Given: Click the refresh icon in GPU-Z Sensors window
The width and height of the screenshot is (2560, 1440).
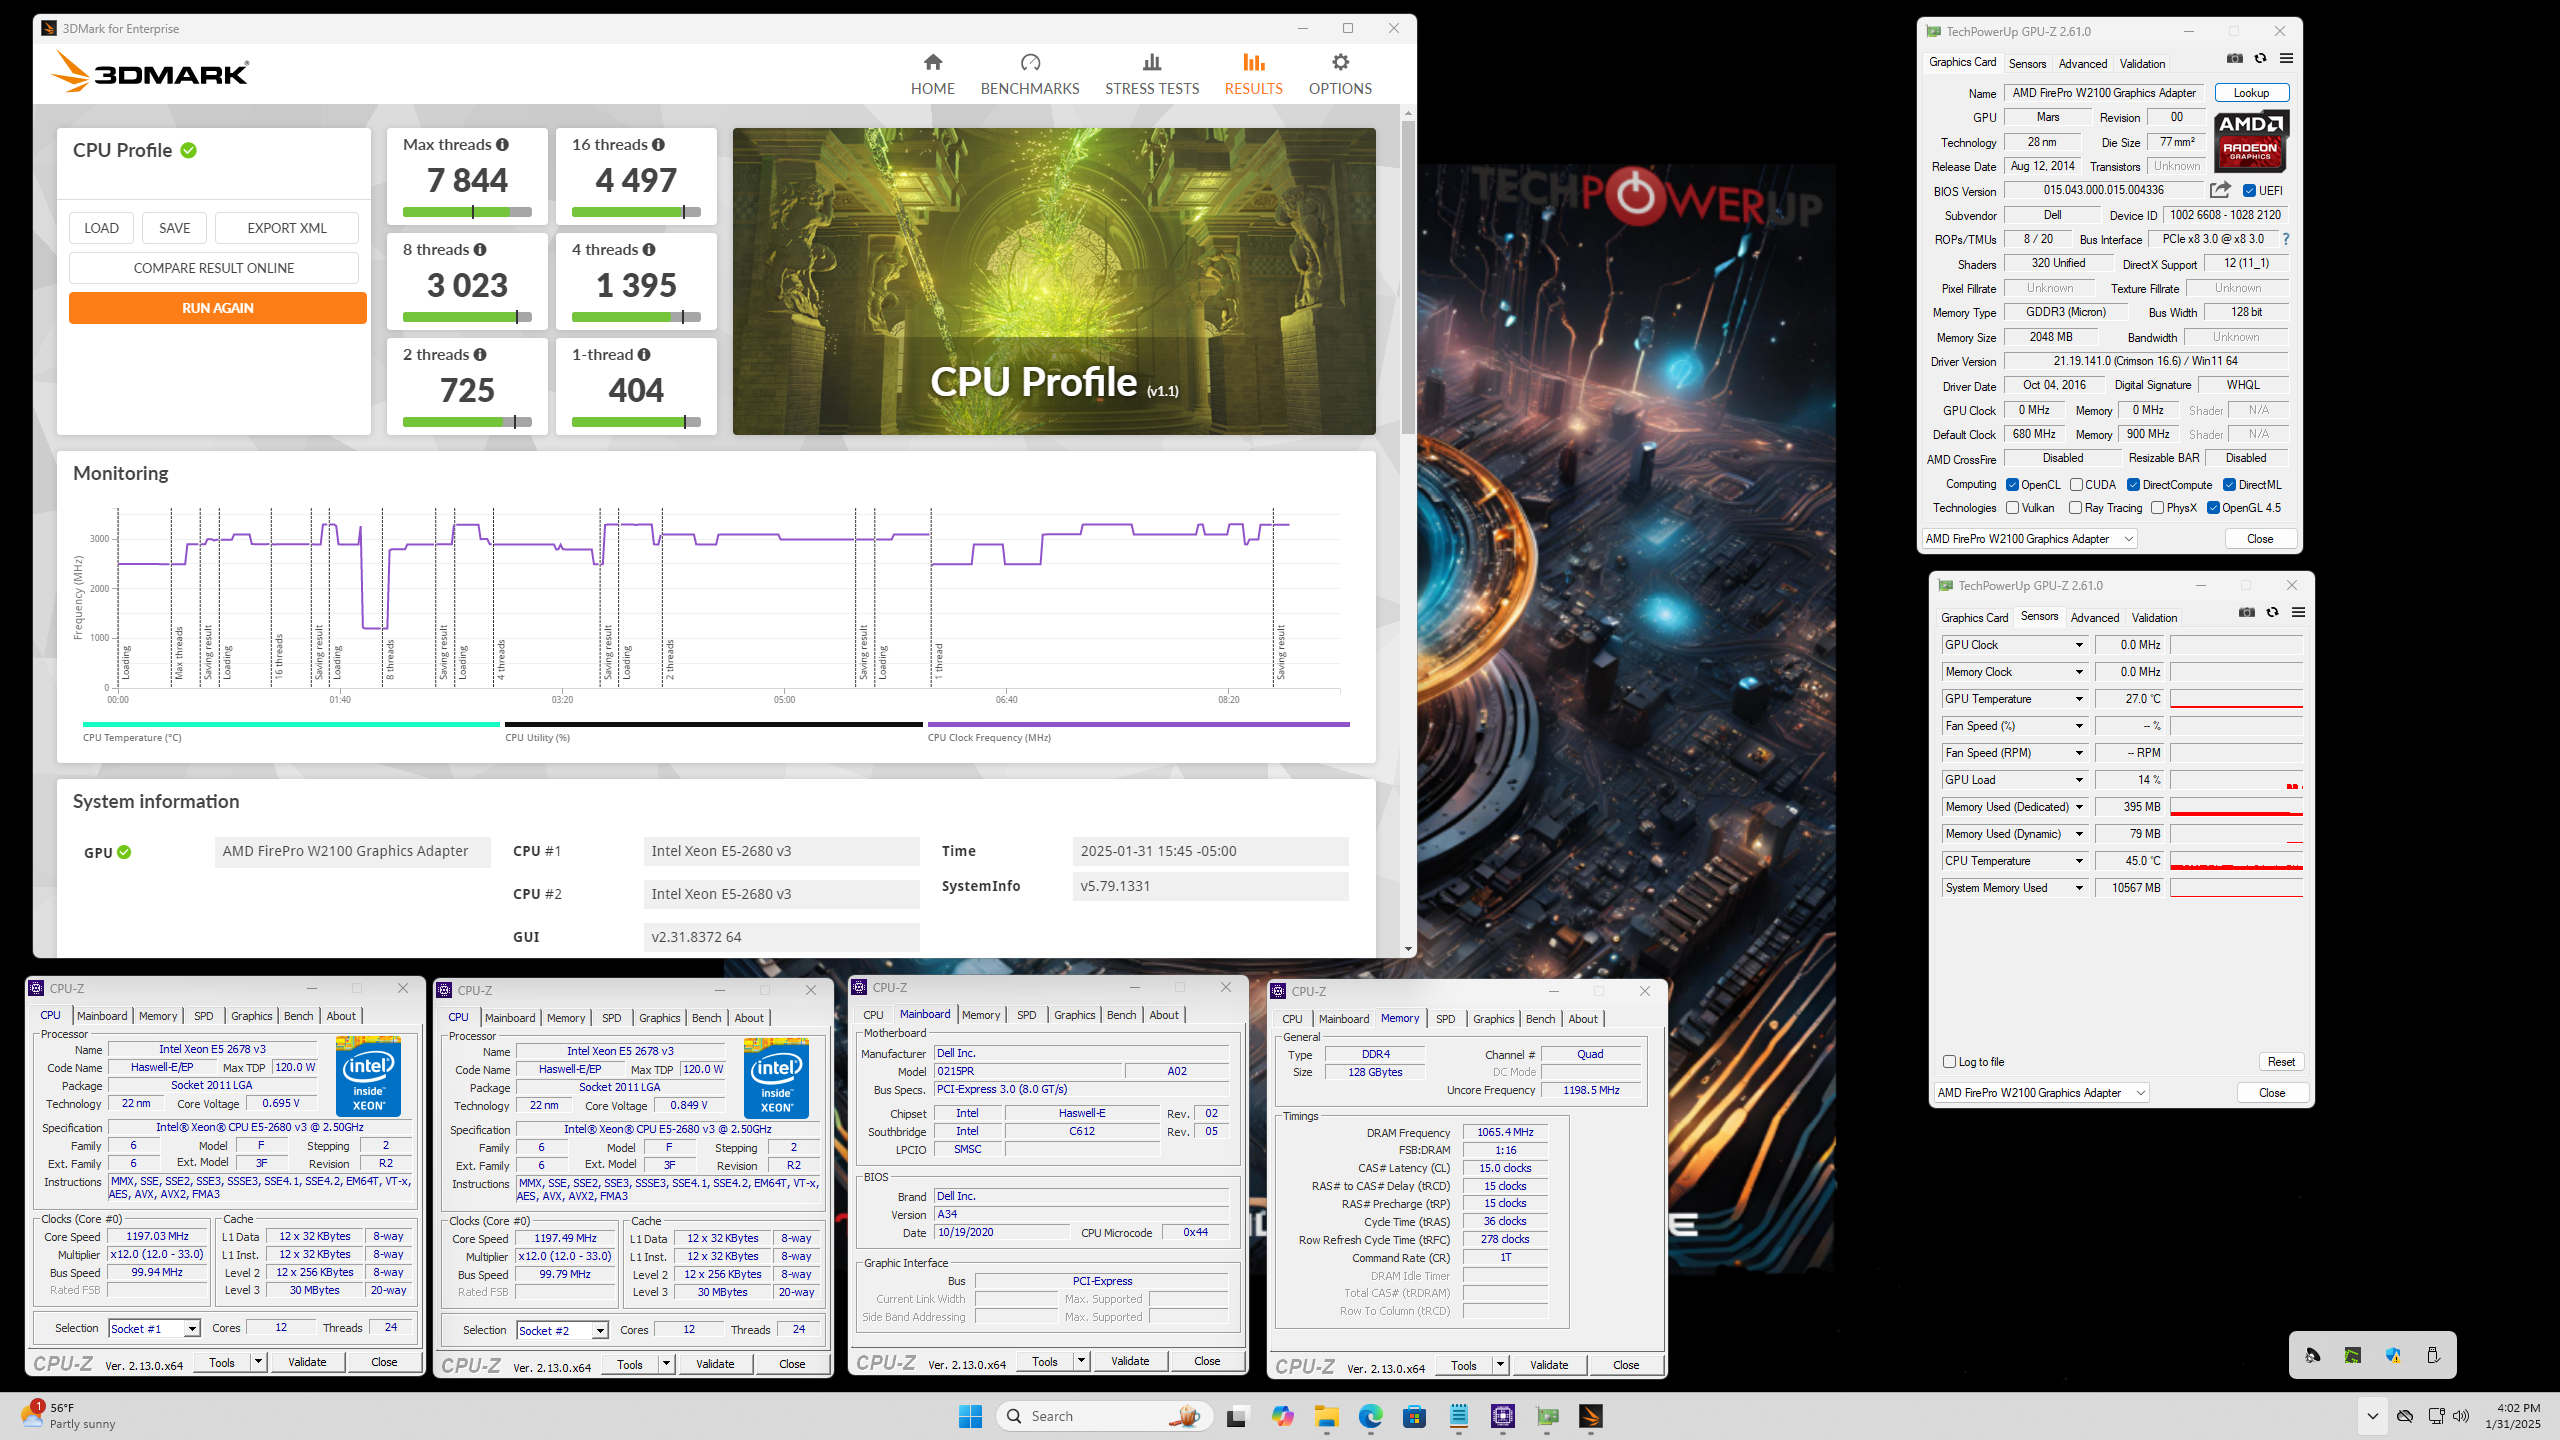Looking at the screenshot, I should click(2272, 613).
